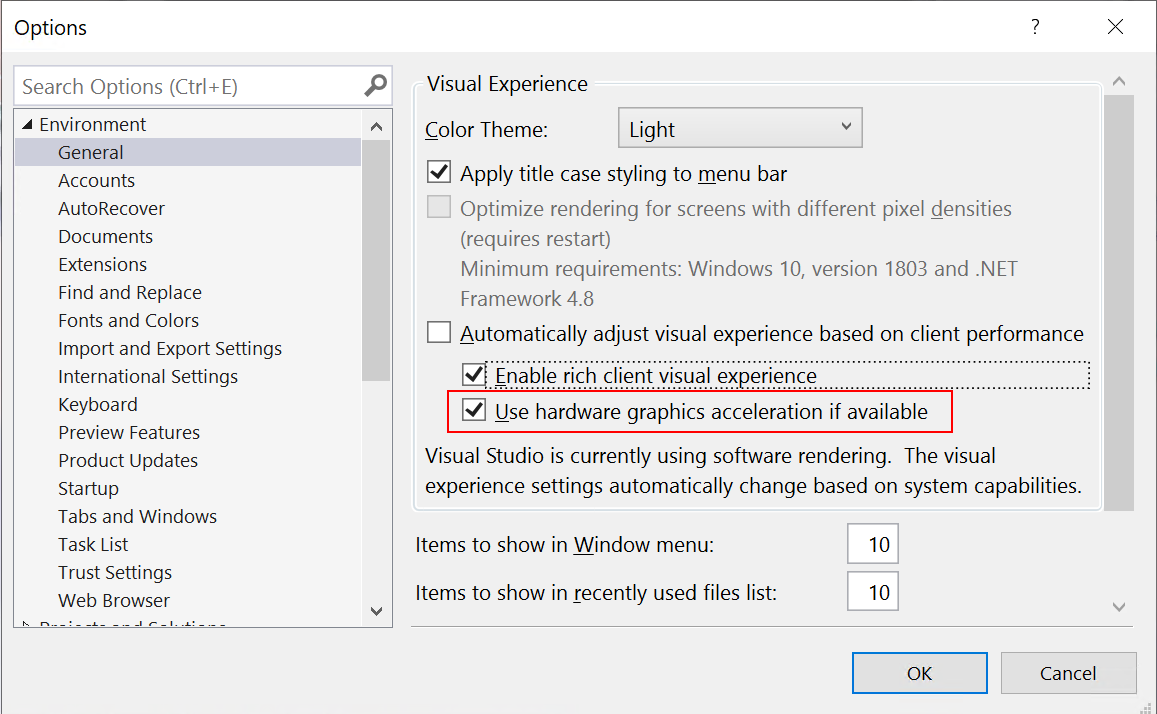Click Items to show in Window menu field
The height and width of the screenshot is (714, 1157).
click(x=873, y=544)
